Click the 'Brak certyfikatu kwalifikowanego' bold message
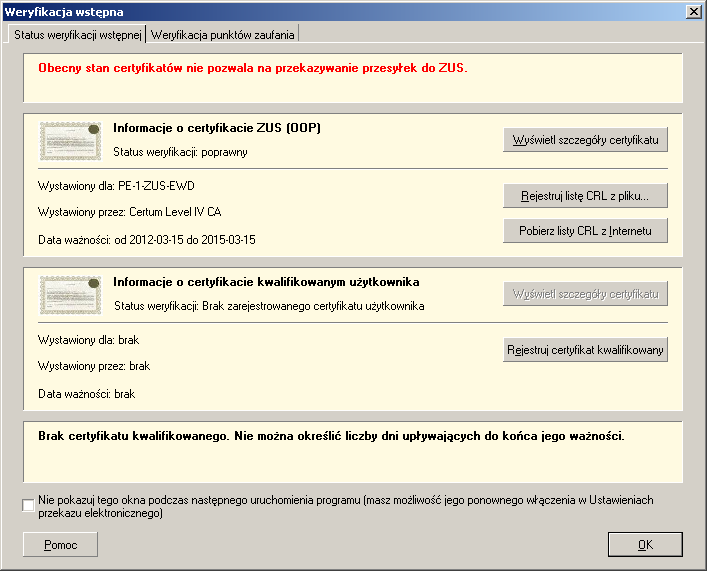Screen dimensions: 707x571 (331, 436)
